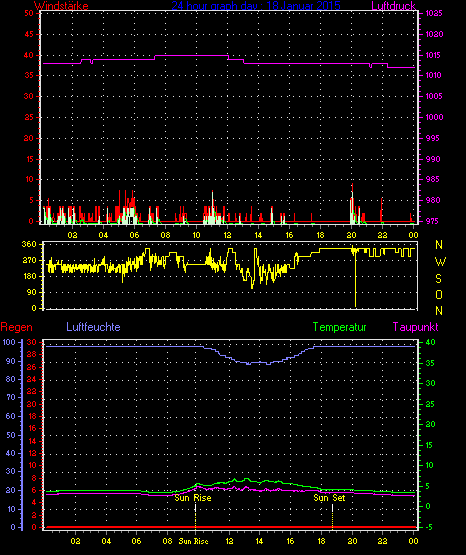Viewport: 466px width, 555px height.
Task: Click the yellow W compass letter
Action: pos(440,262)
